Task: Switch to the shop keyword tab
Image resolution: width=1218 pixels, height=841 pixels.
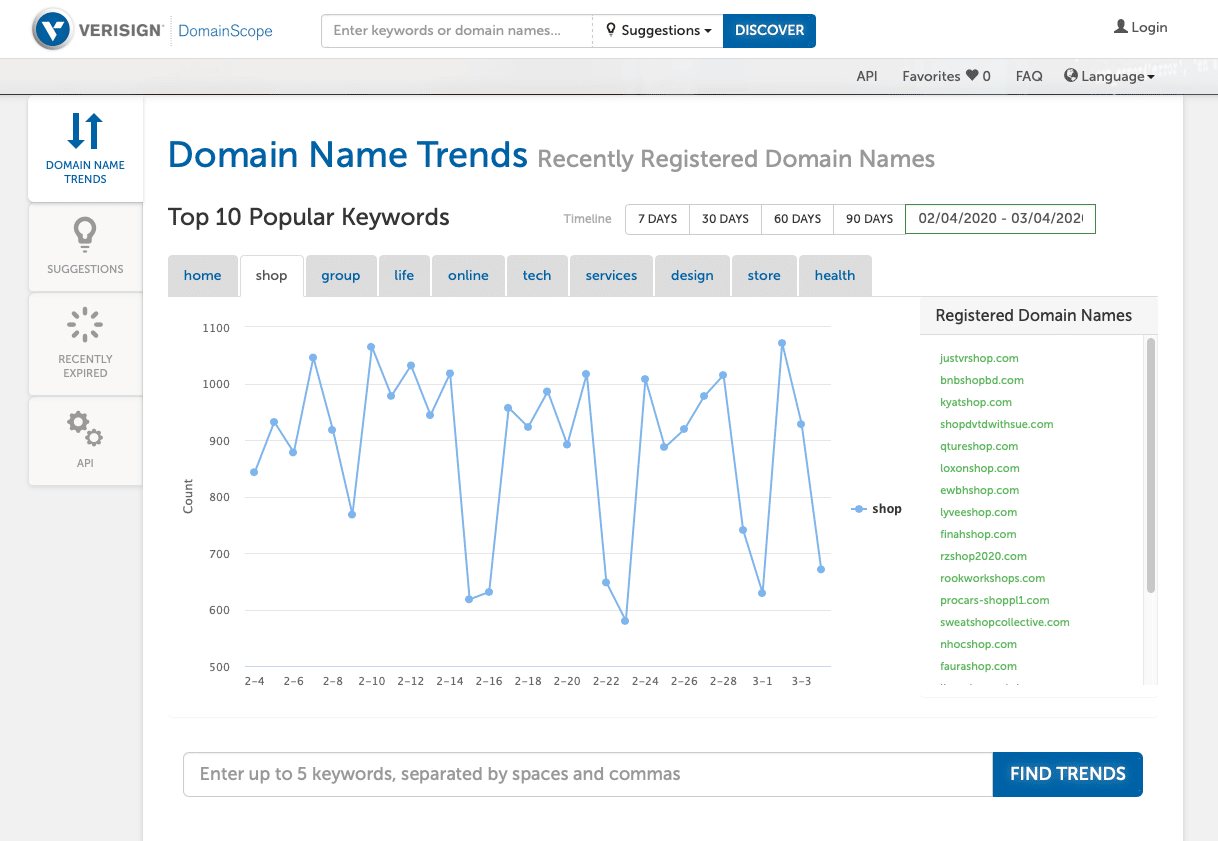Action: pos(271,276)
